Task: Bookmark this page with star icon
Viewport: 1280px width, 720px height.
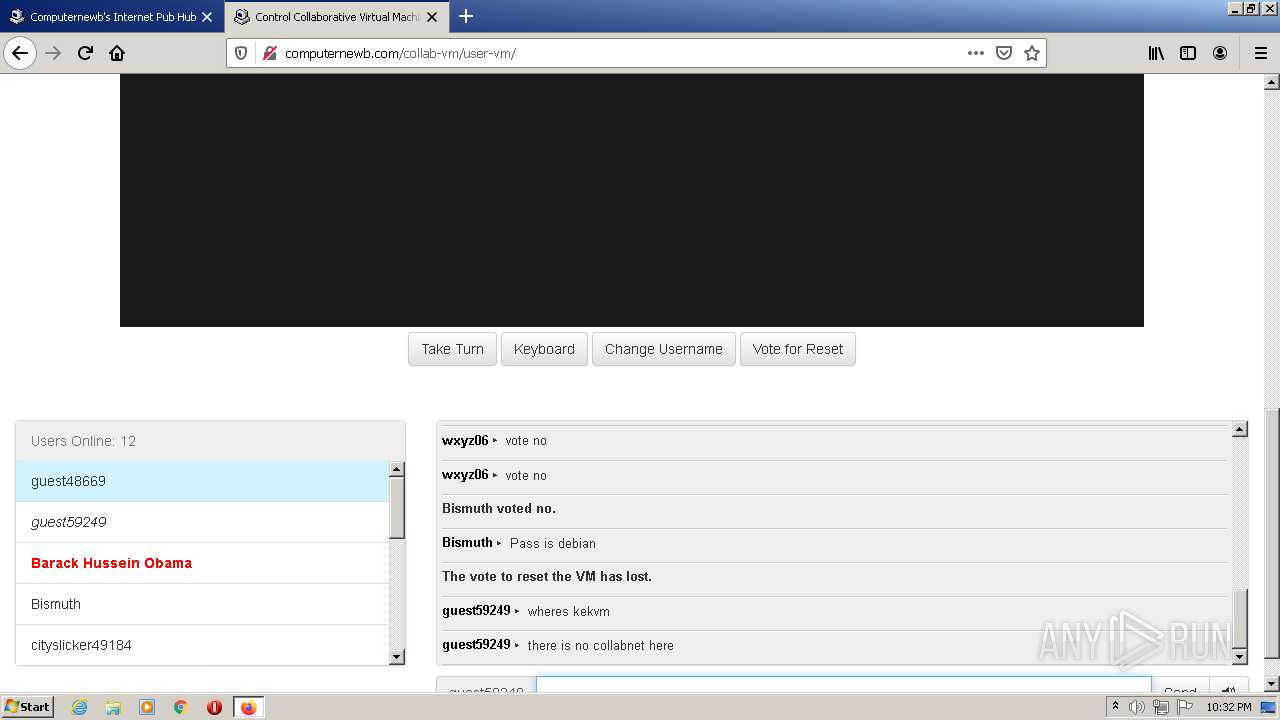Action: pos(1032,53)
